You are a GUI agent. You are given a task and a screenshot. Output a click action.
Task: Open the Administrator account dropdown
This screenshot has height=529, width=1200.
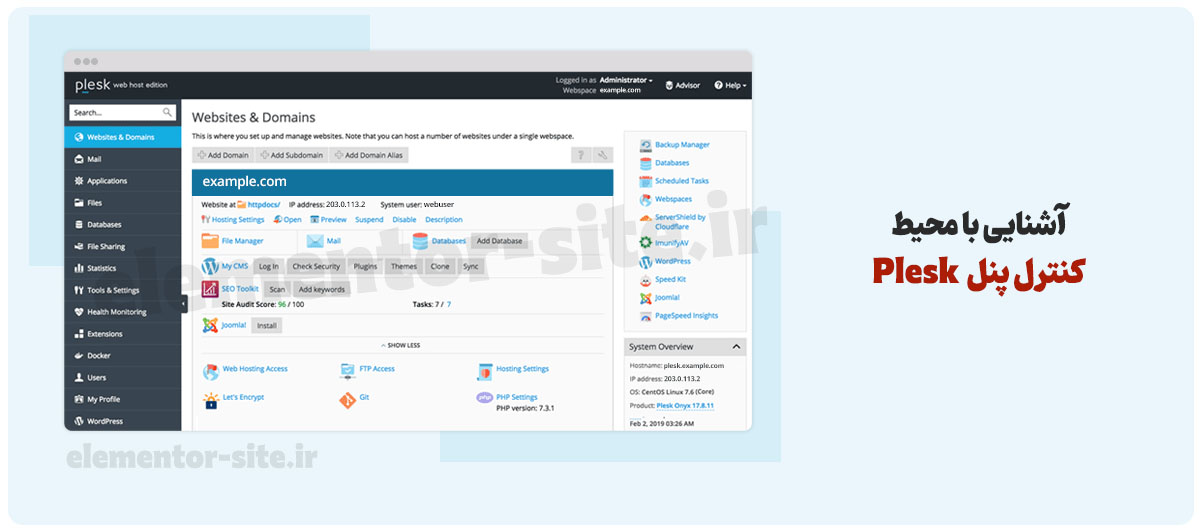(626, 80)
